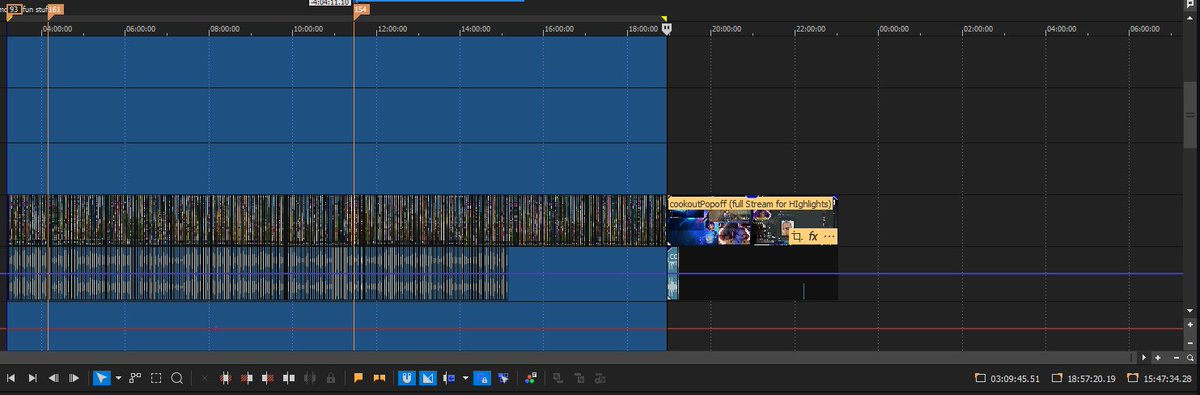1200x395 pixels.
Task: Open the three-dots menu on cookoutPopoff clip
Action: click(x=829, y=237)
